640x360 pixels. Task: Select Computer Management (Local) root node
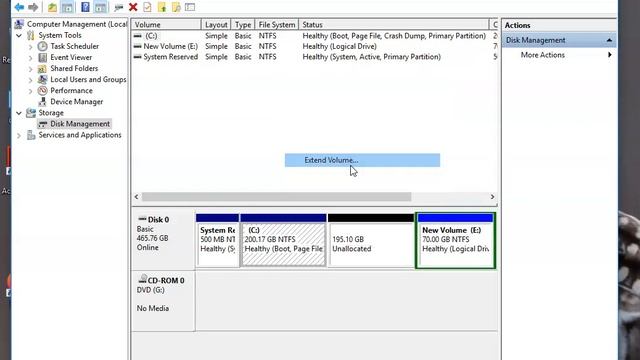pos(77,24)
